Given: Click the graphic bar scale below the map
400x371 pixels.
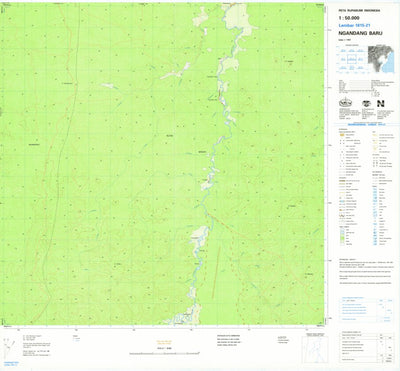Looking at the screenshot, I should click(x=165, y=352).
